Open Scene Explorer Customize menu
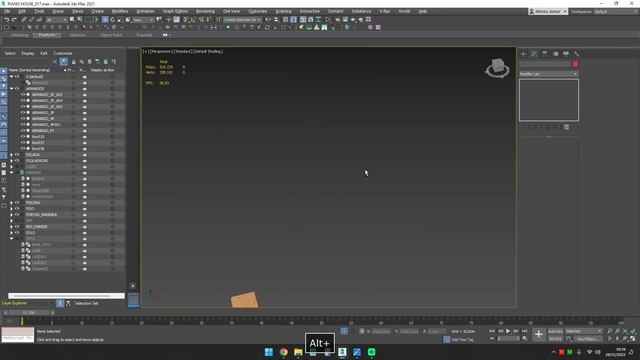The image size is (640, 360). 63,53
